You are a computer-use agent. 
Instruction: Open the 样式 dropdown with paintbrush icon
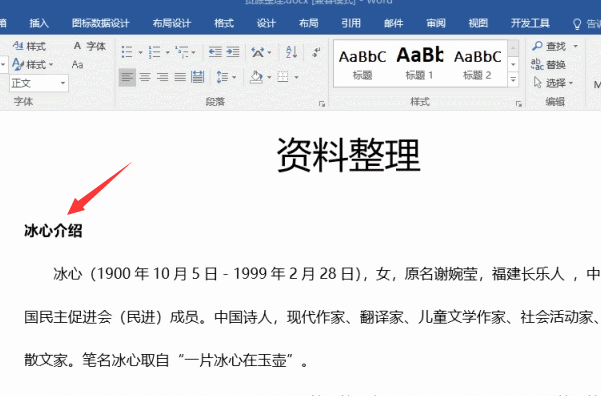coord(32,64)
